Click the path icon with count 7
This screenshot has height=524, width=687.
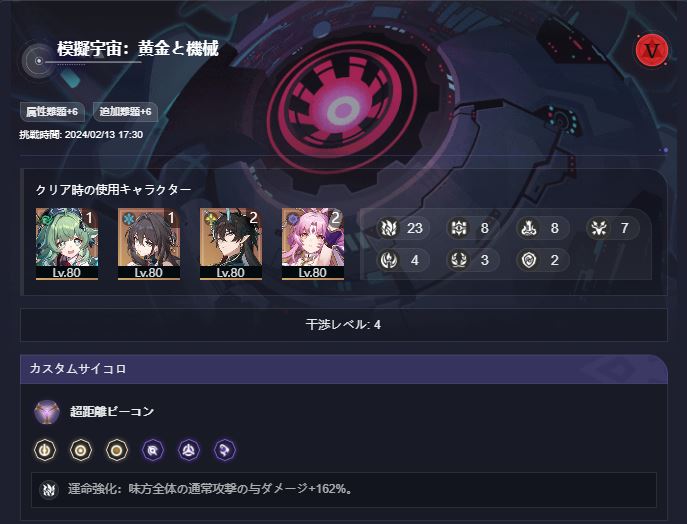pyautogui.click(x=599, y=228)
